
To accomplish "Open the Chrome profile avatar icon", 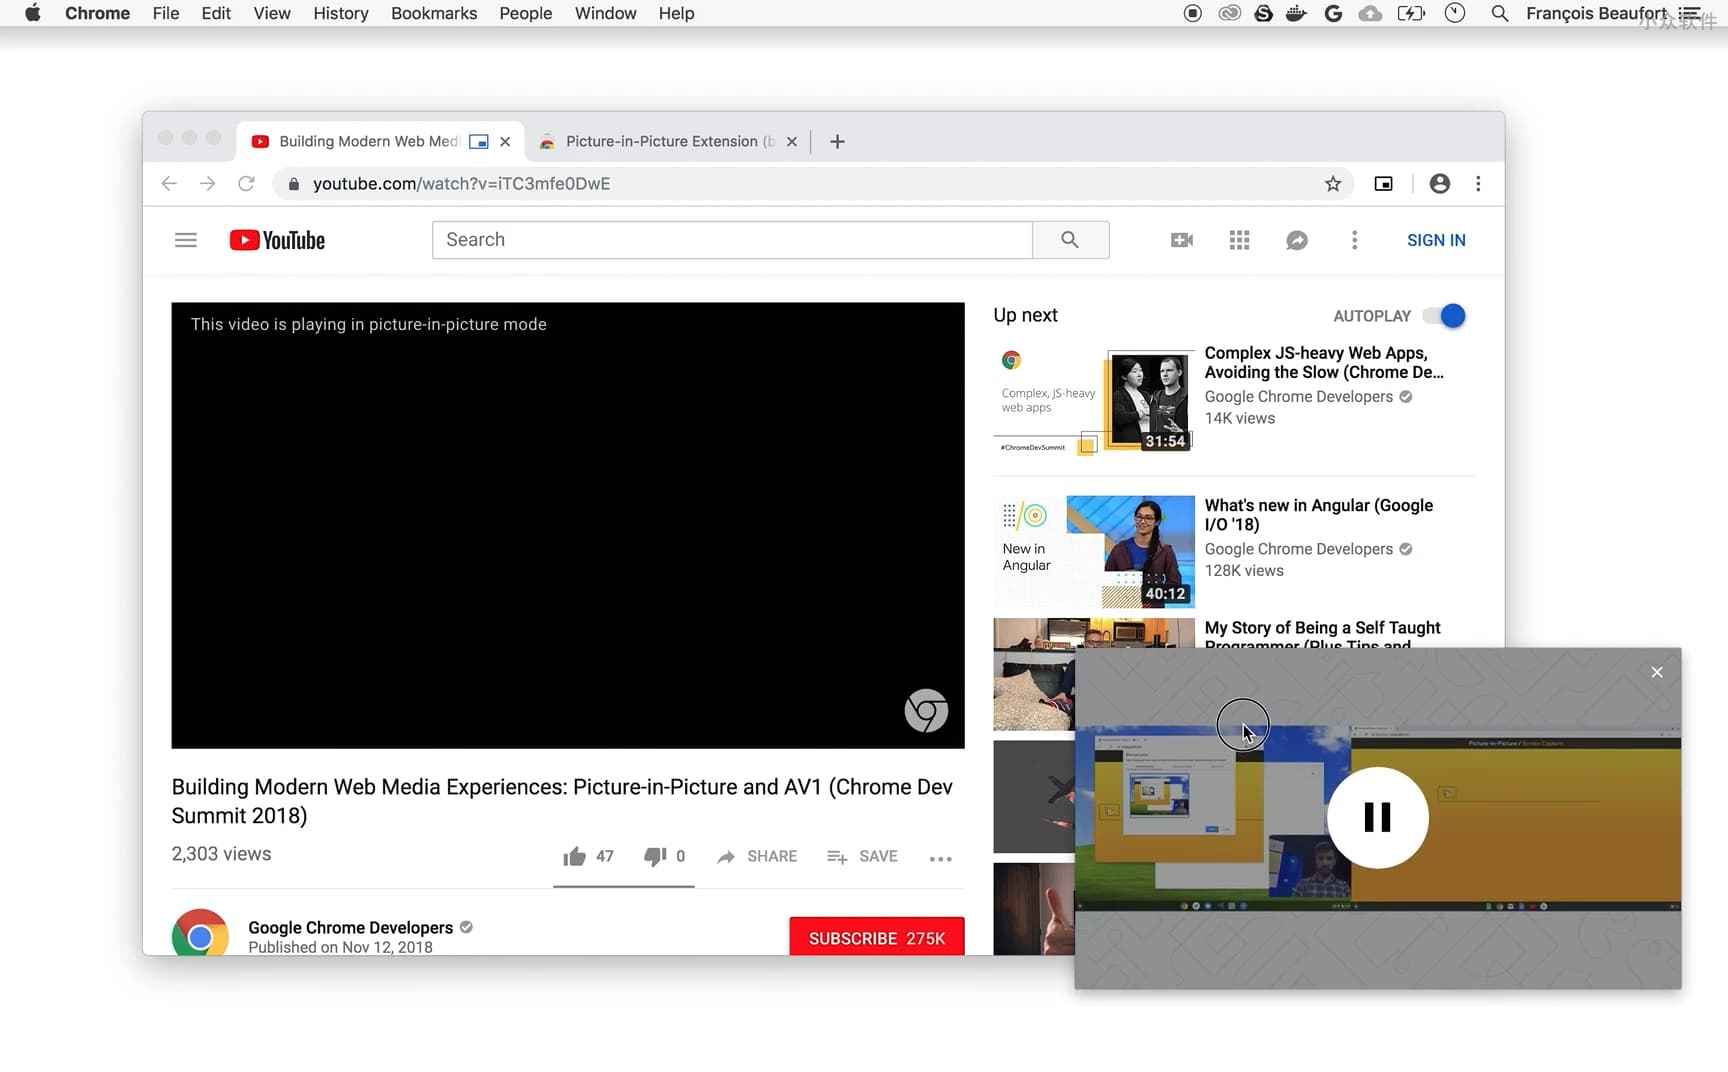I will 1440,184.
